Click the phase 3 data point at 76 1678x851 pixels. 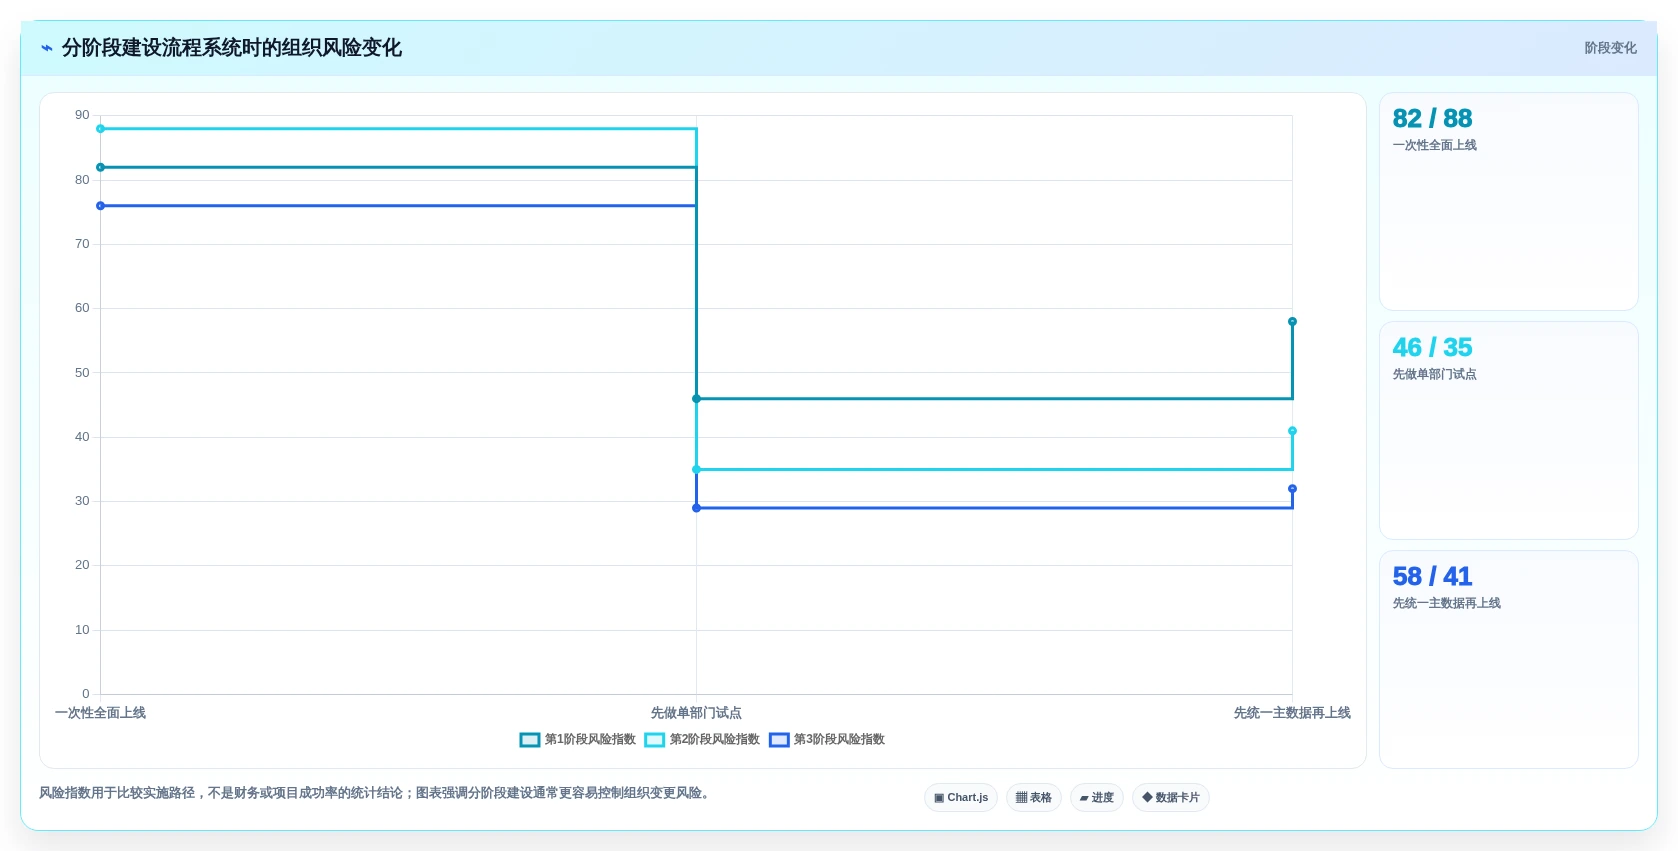click(100, 206)
